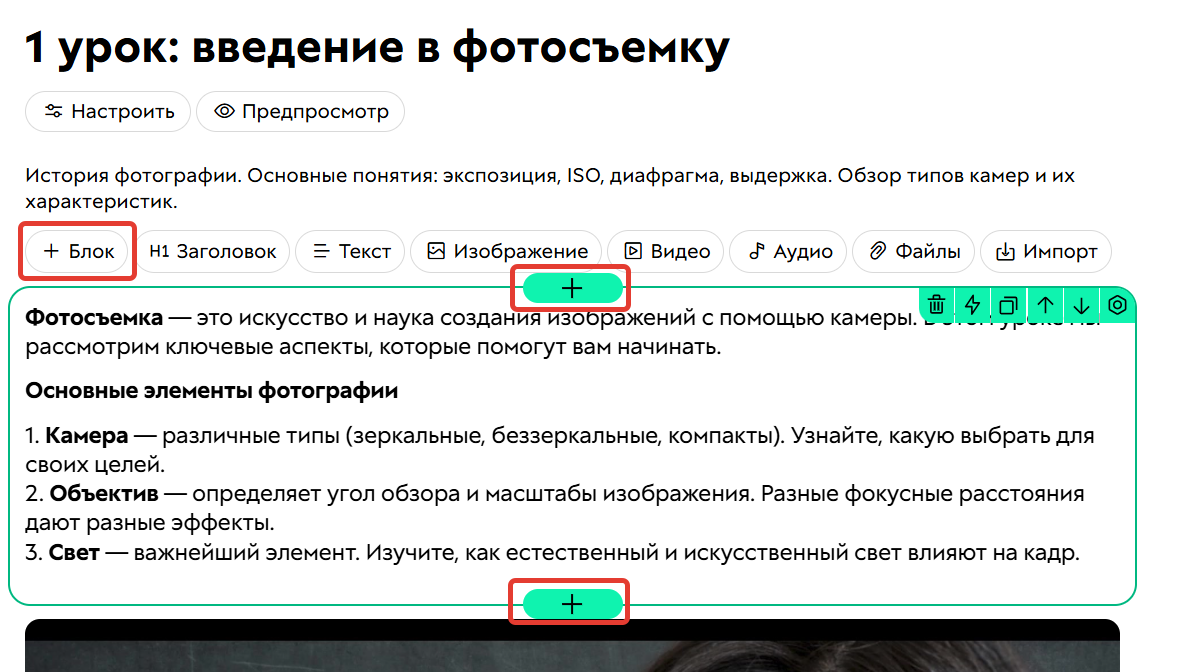Screen dimensions: 1193x672
Task: Click the bold word "Свет" in list
Action: [x=74, y=552]
